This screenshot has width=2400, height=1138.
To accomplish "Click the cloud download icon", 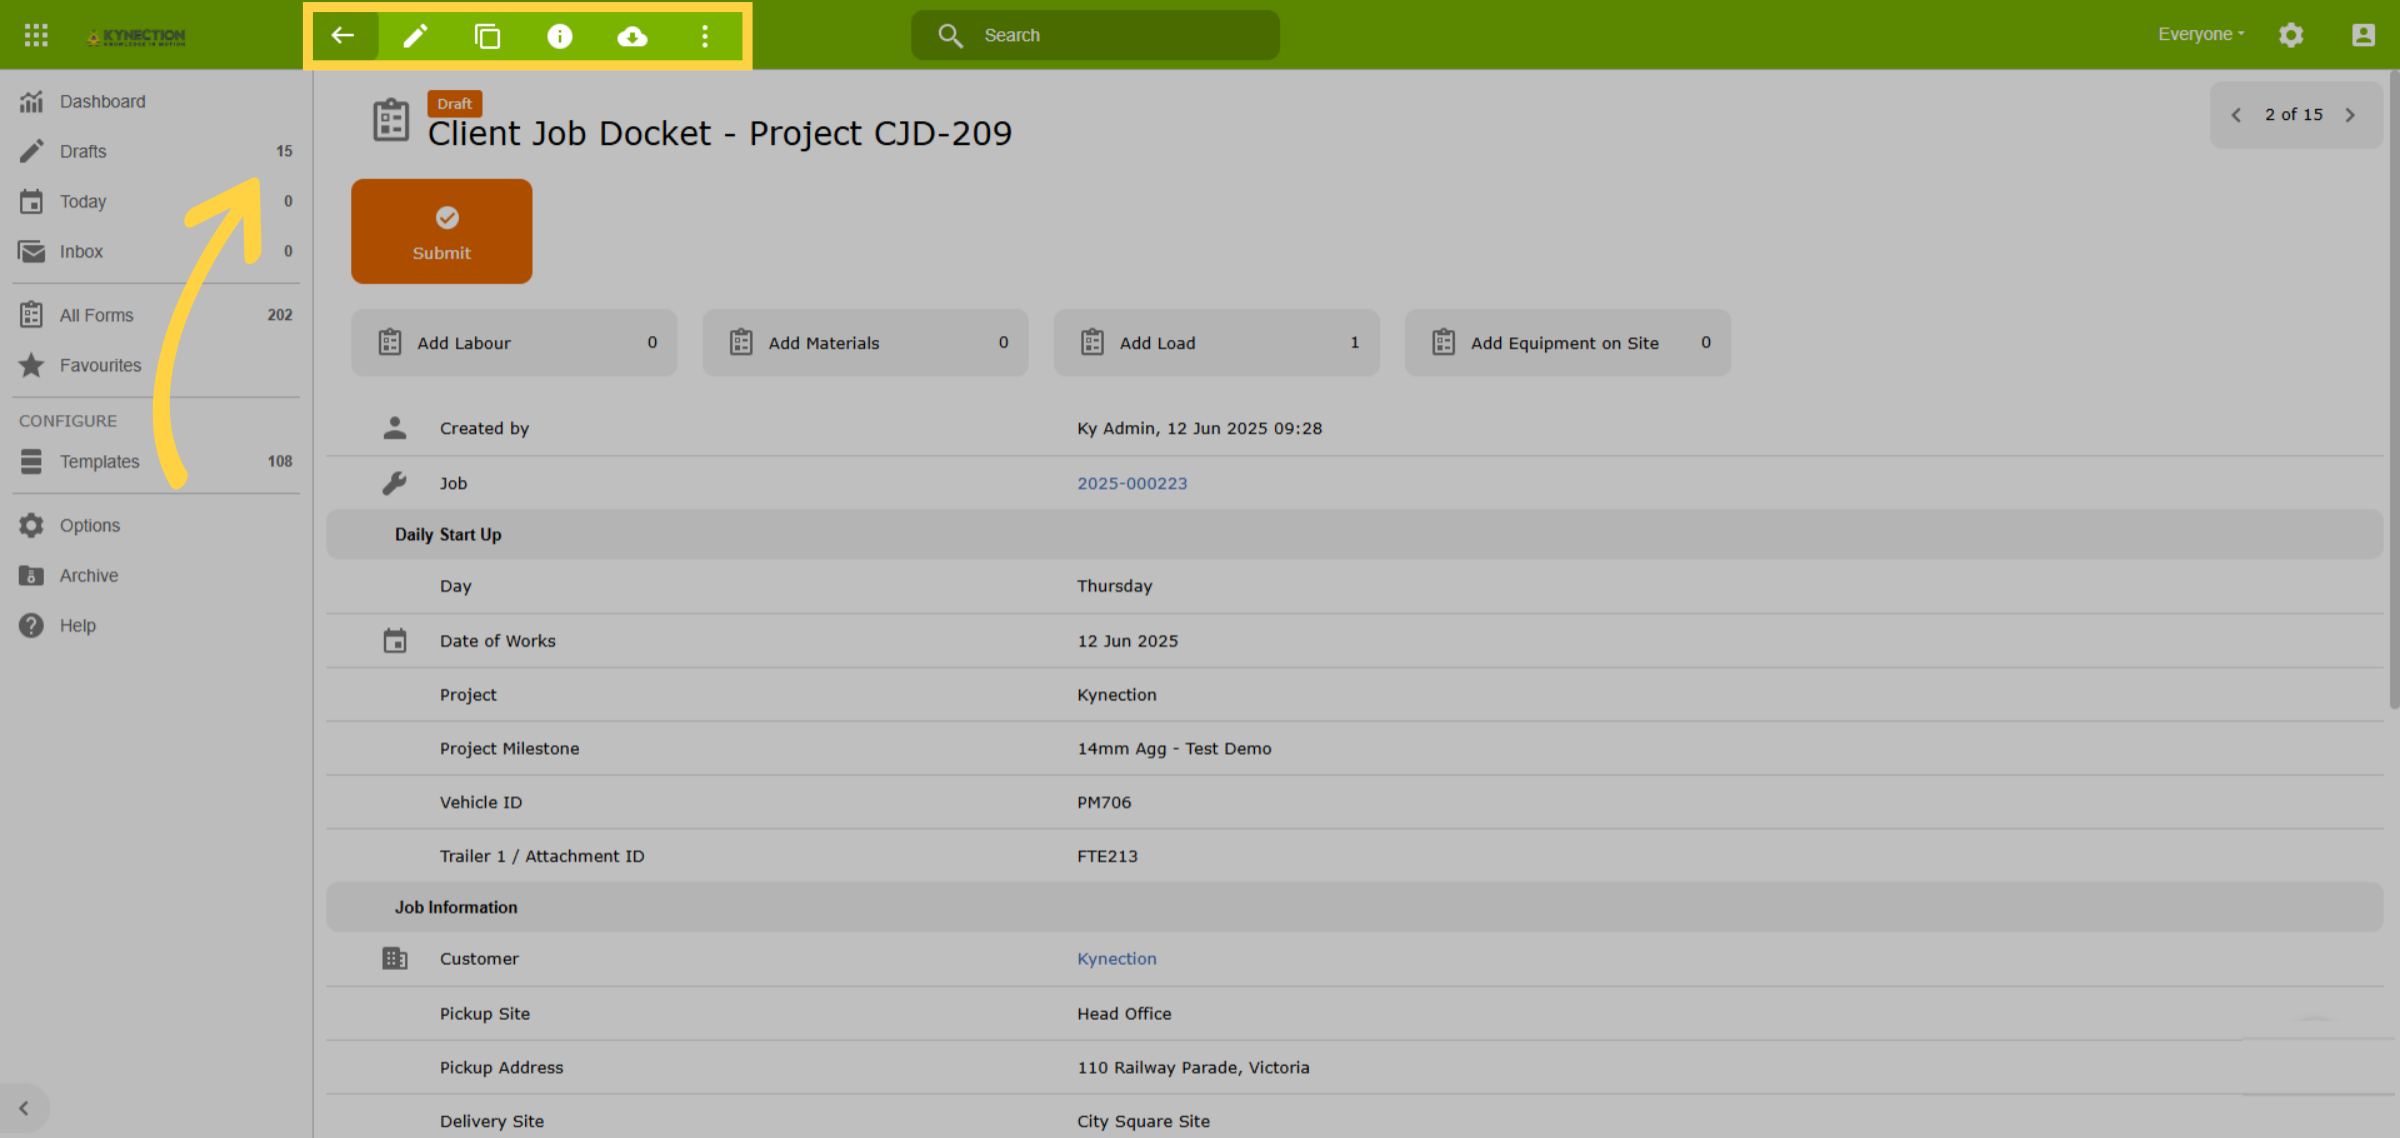I will (x=632, y=36).
